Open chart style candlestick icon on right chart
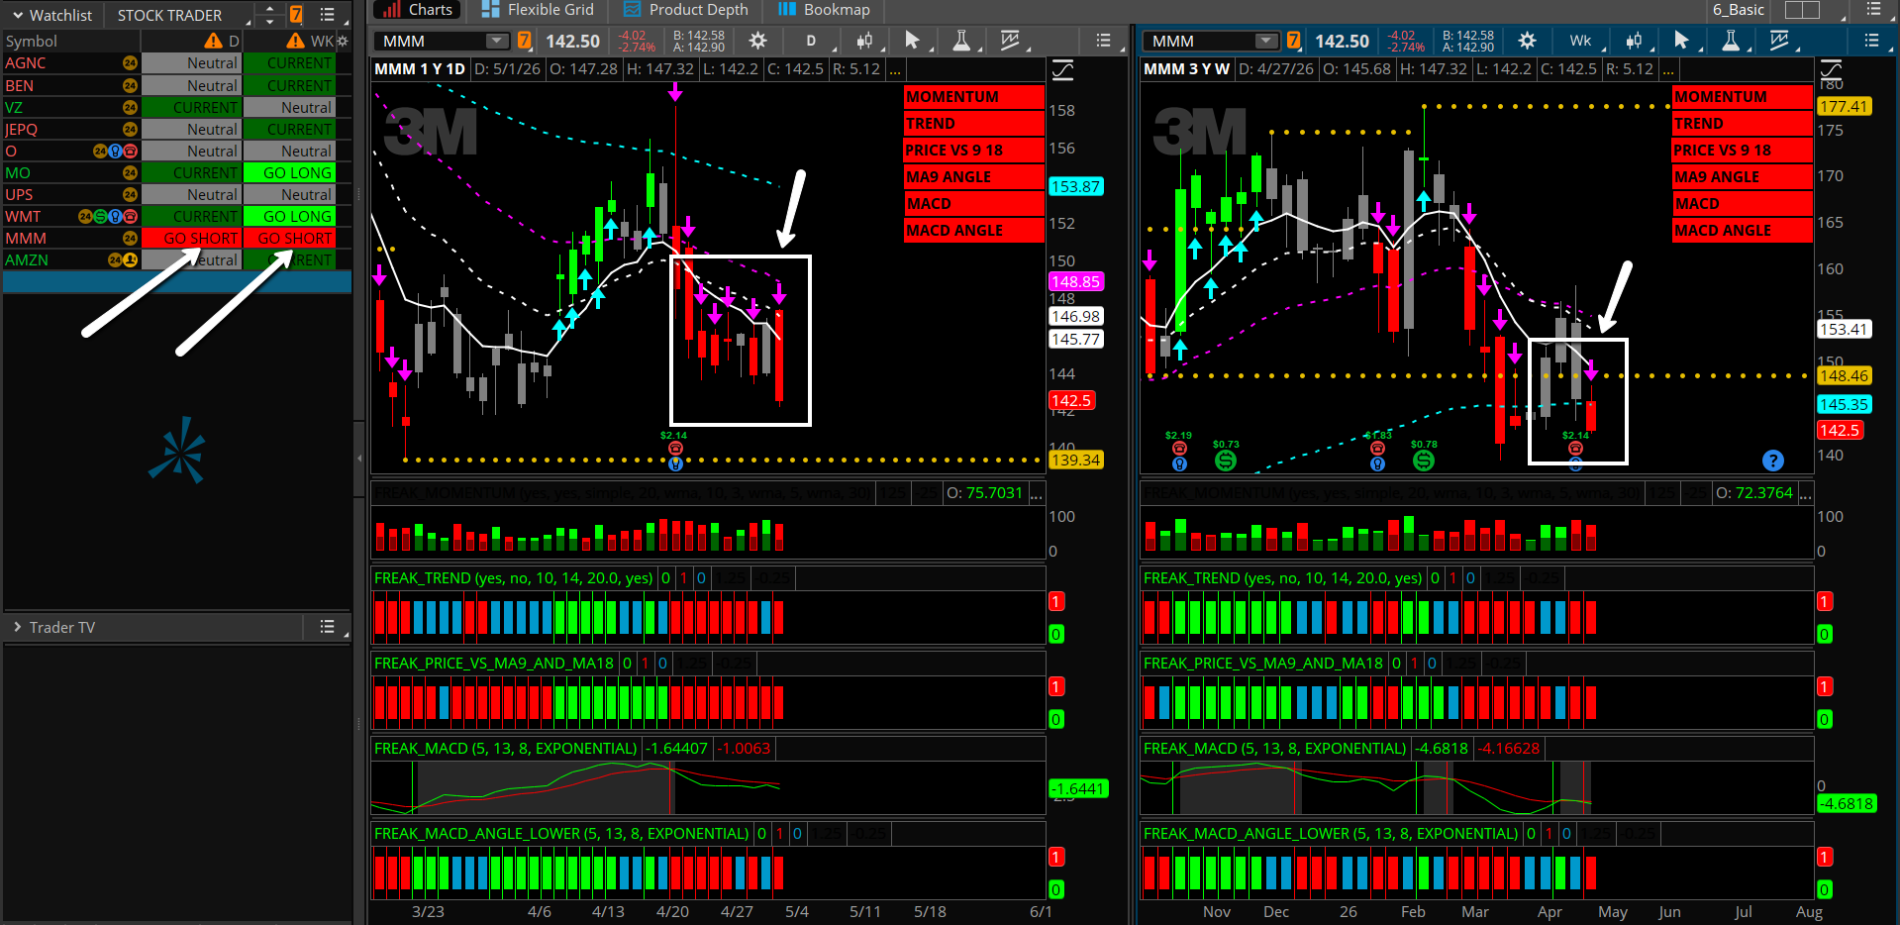 (1634, 41)
